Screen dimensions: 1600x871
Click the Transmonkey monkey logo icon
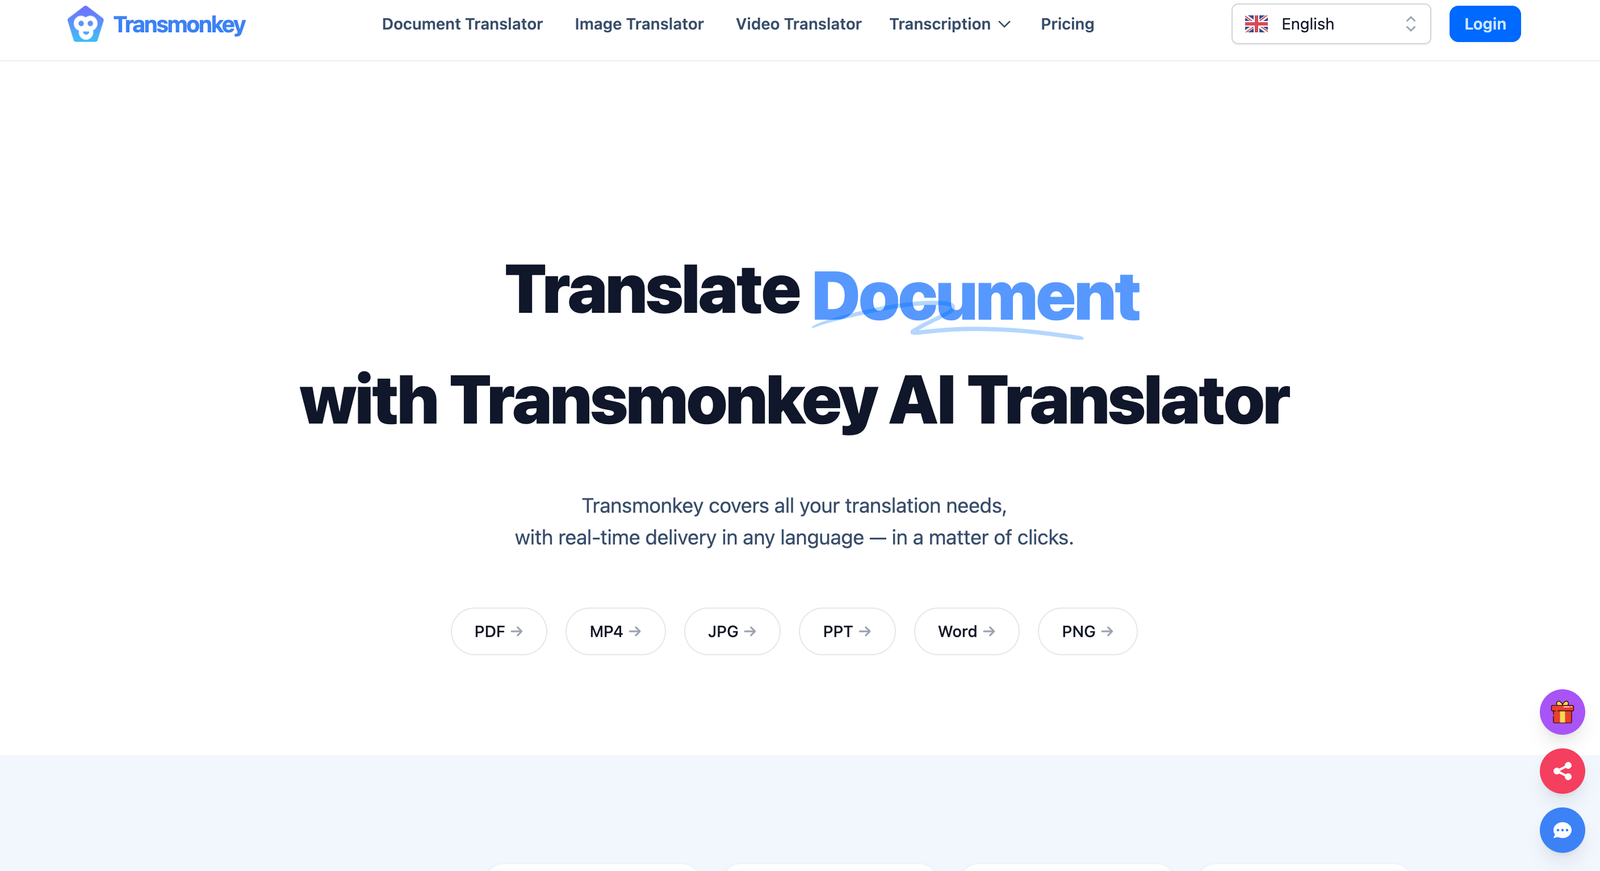click(85, 25)
